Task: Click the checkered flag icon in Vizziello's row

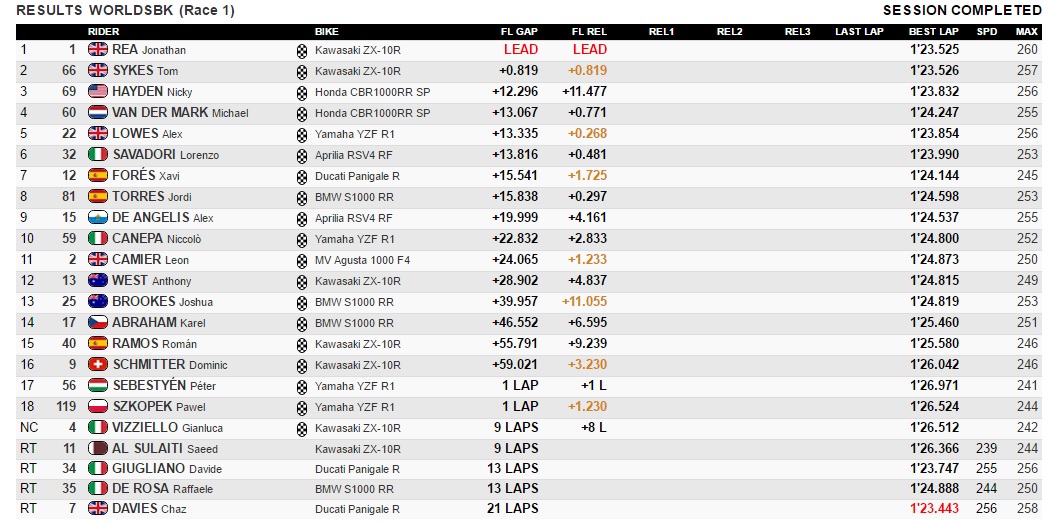Action: pyautogui.click(x=302, y=428)
